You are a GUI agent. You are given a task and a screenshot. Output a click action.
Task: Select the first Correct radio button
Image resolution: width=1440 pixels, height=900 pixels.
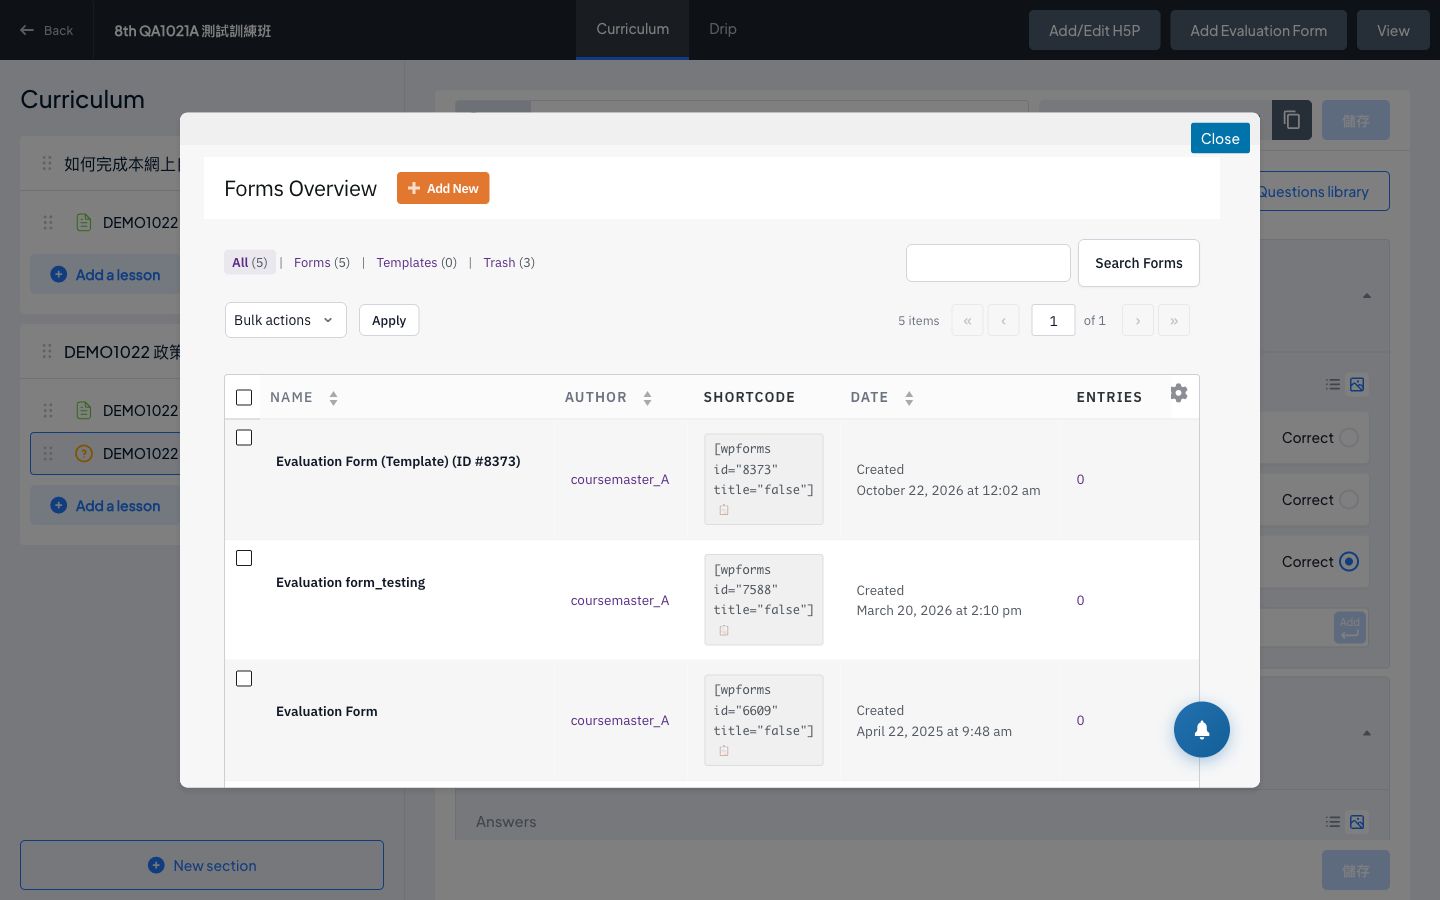(x=1349, y=437)
